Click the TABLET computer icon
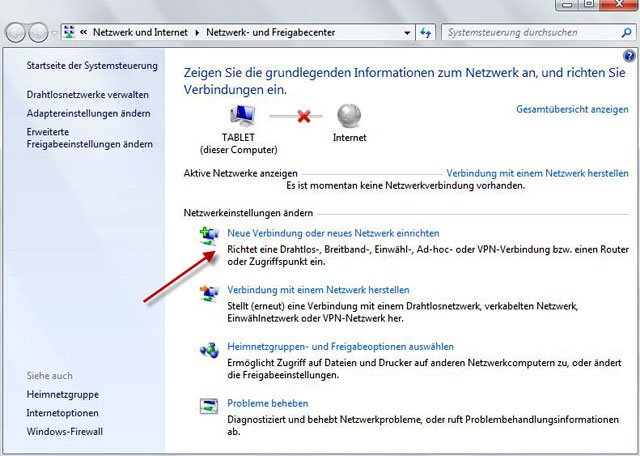Image resolution: width=640 pixels, height=456 pixels. click(243, 115)
